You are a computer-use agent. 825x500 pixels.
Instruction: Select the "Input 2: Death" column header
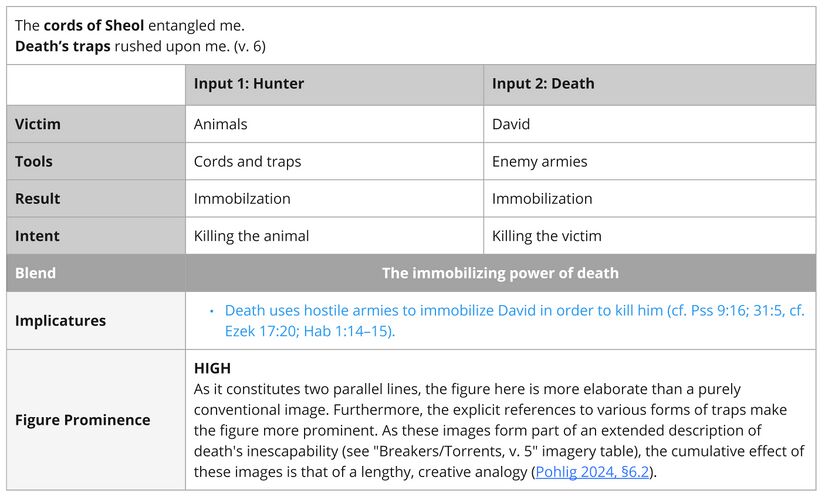pos(543,84)
